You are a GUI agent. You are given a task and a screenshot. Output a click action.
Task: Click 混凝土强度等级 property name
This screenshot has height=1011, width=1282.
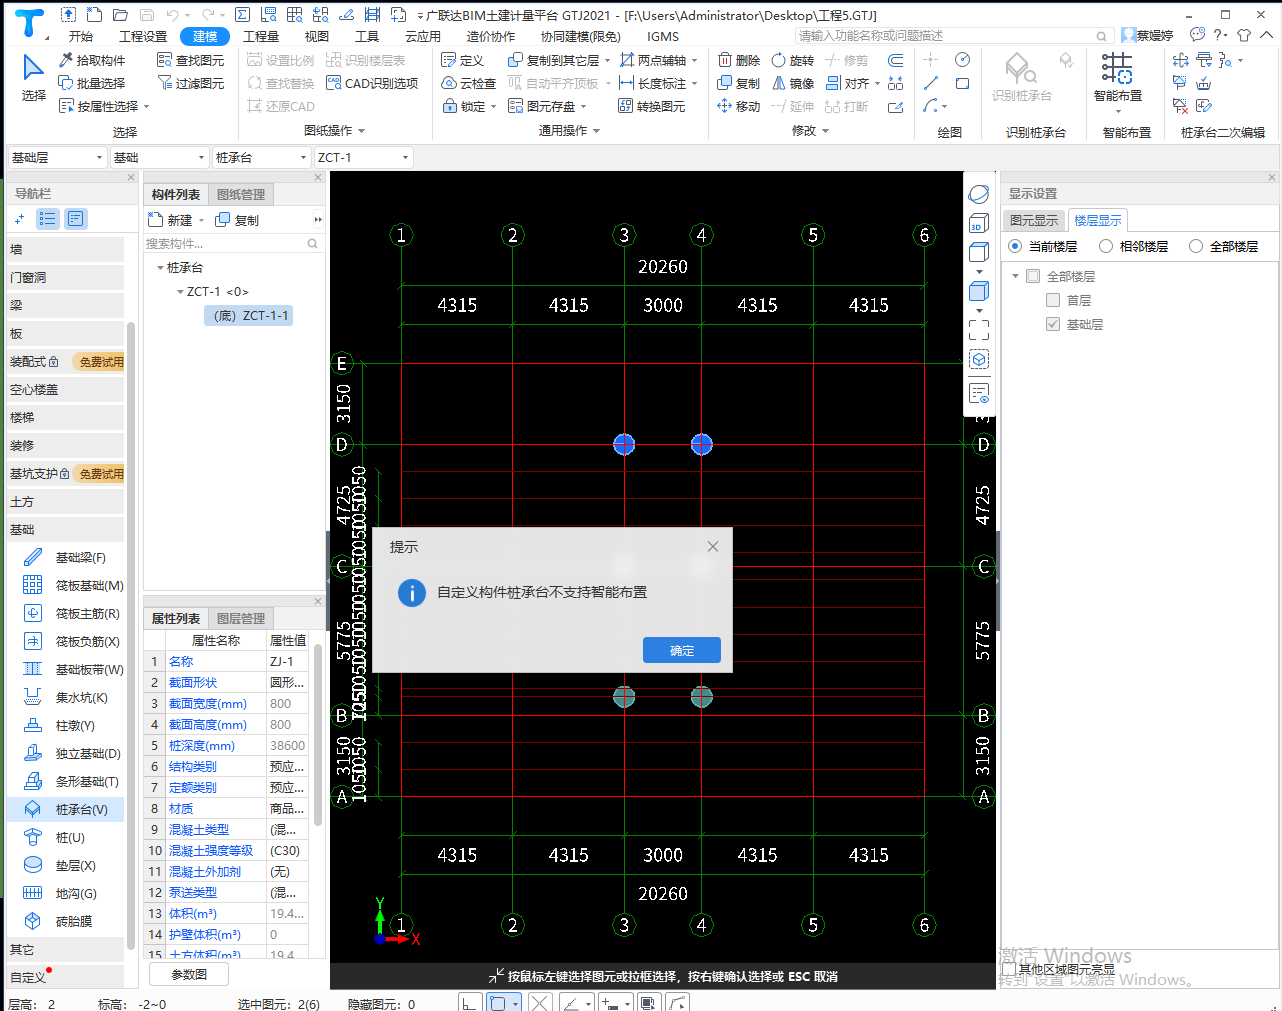(211, 850)
